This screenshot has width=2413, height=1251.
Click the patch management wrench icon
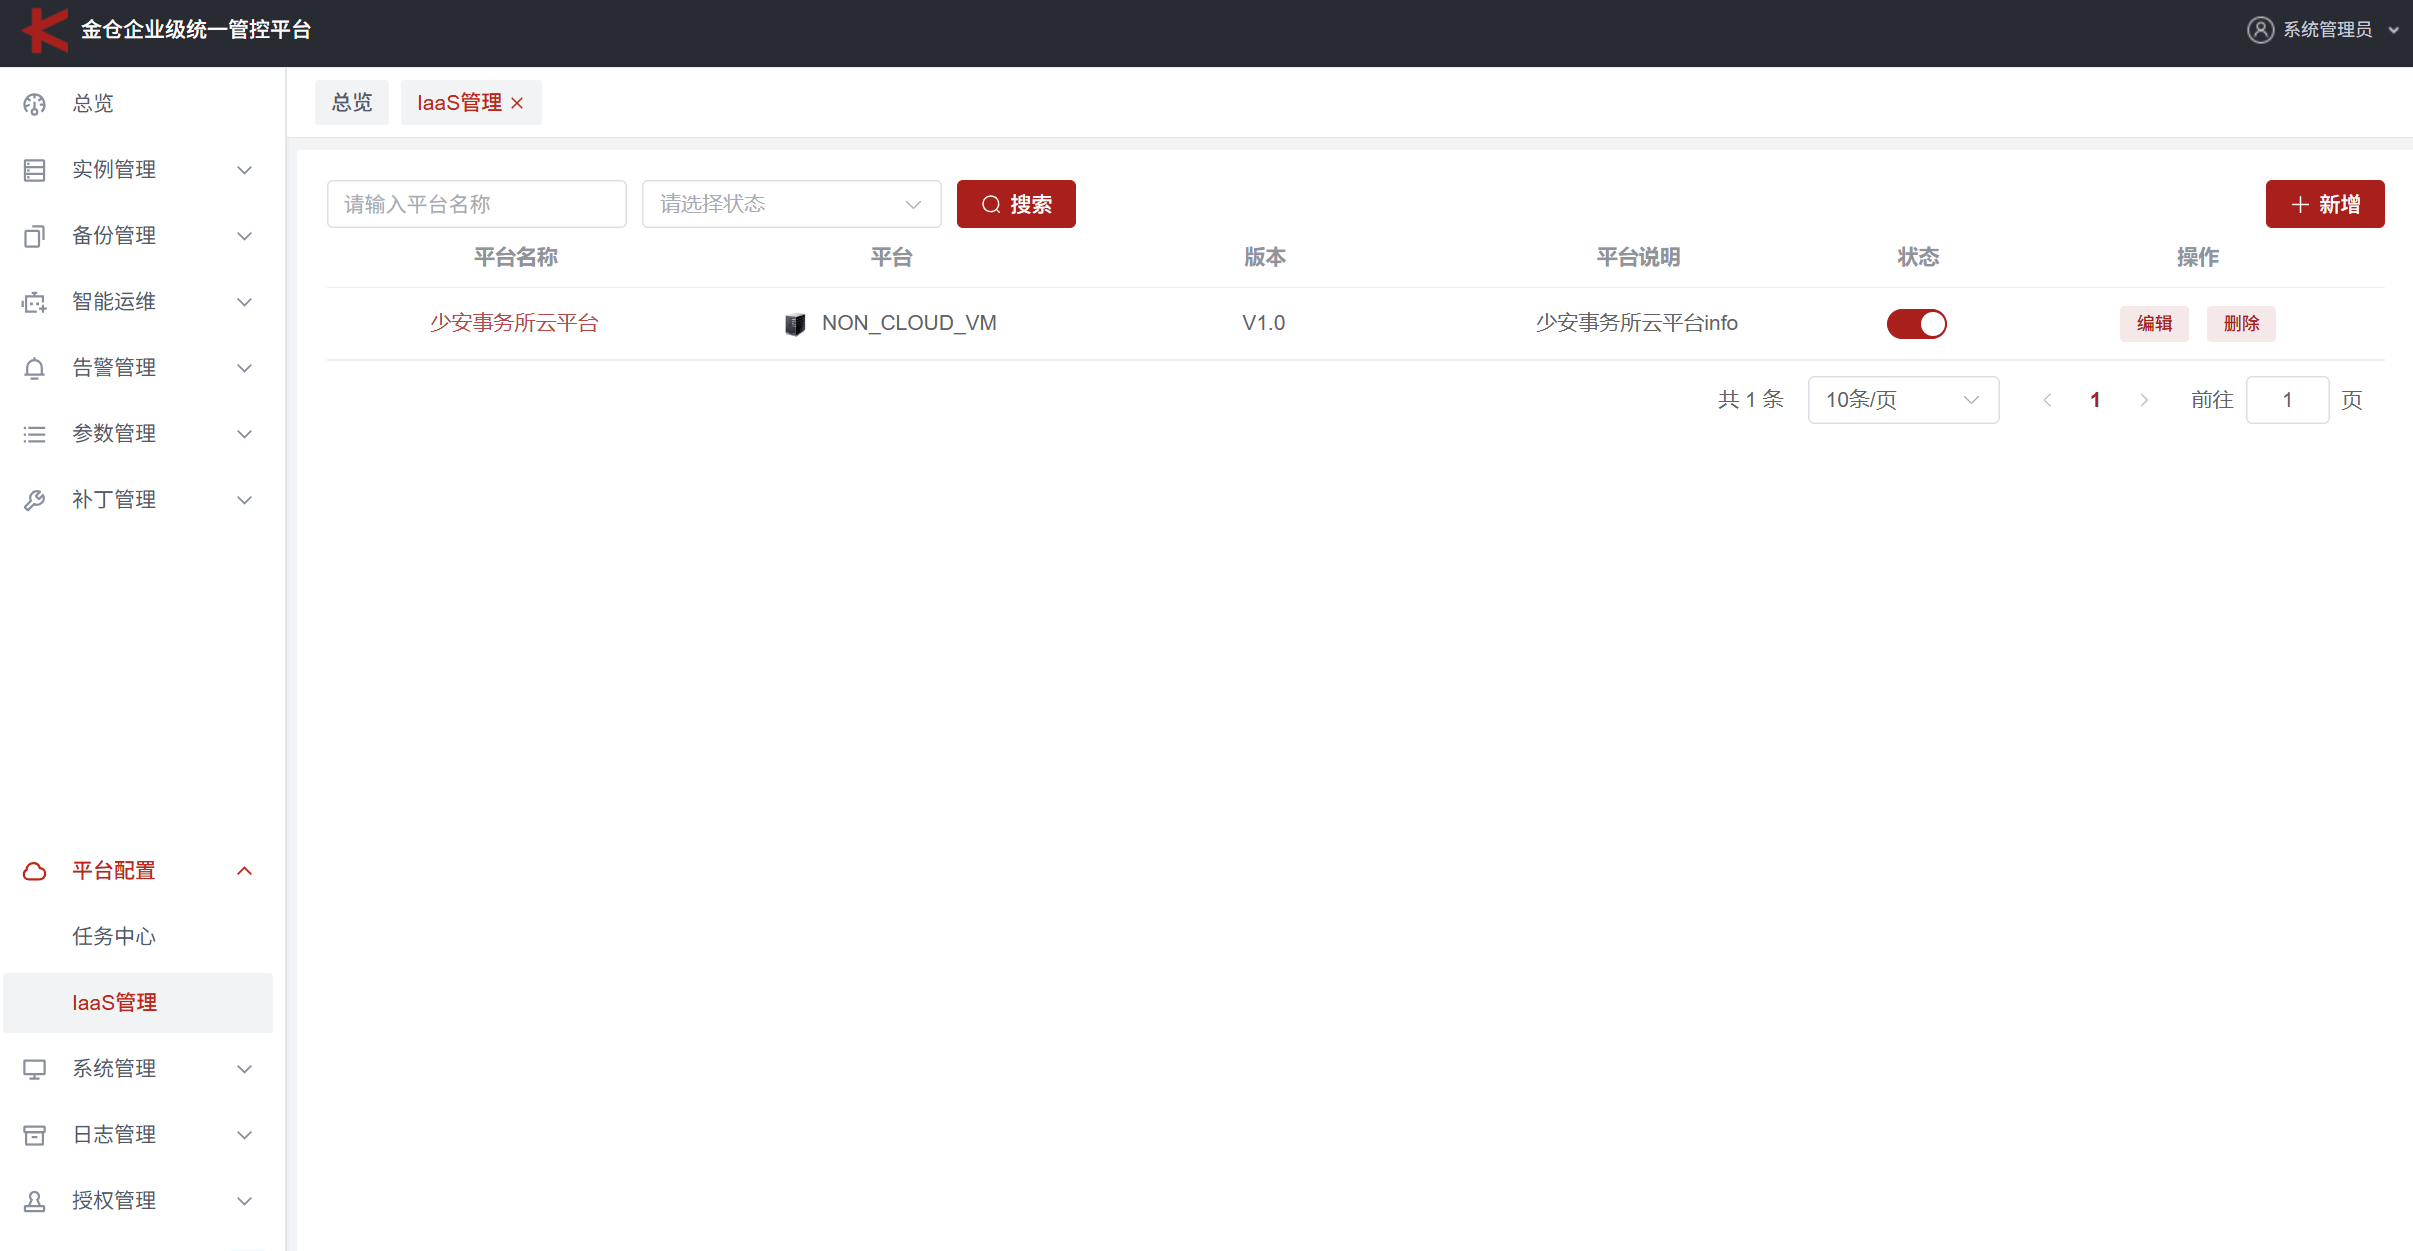(x=35, y=500)
